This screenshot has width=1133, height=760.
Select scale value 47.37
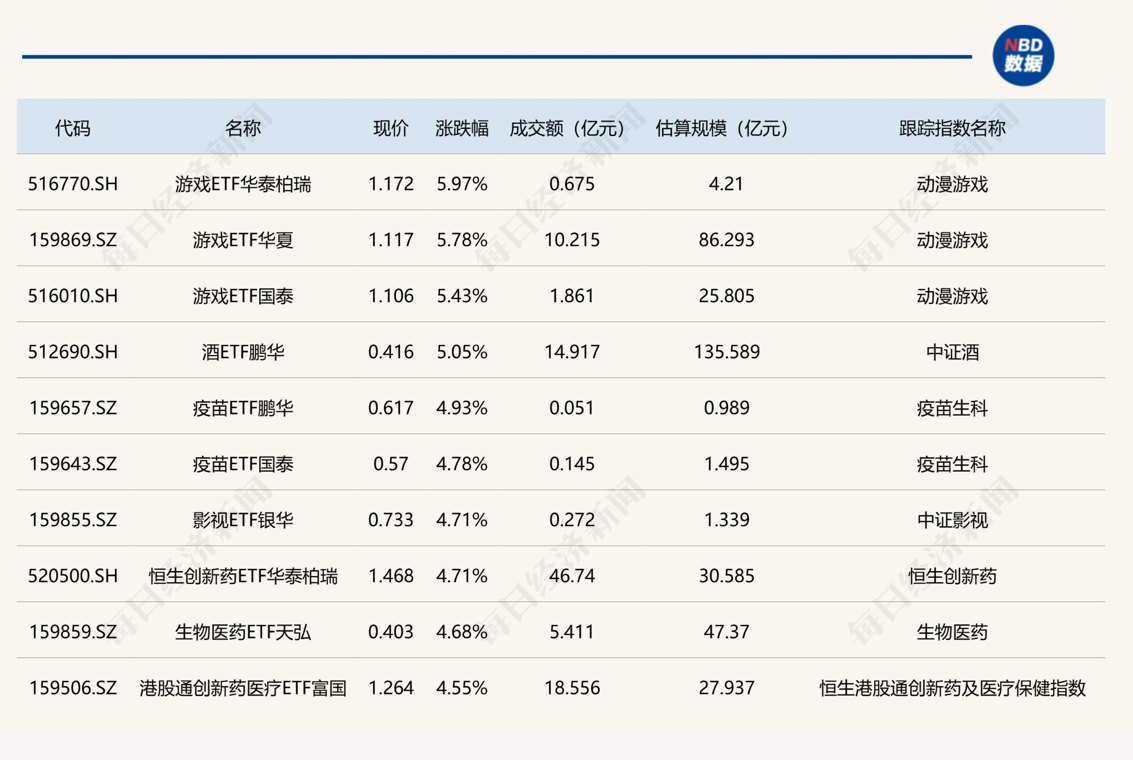point(726,632)
